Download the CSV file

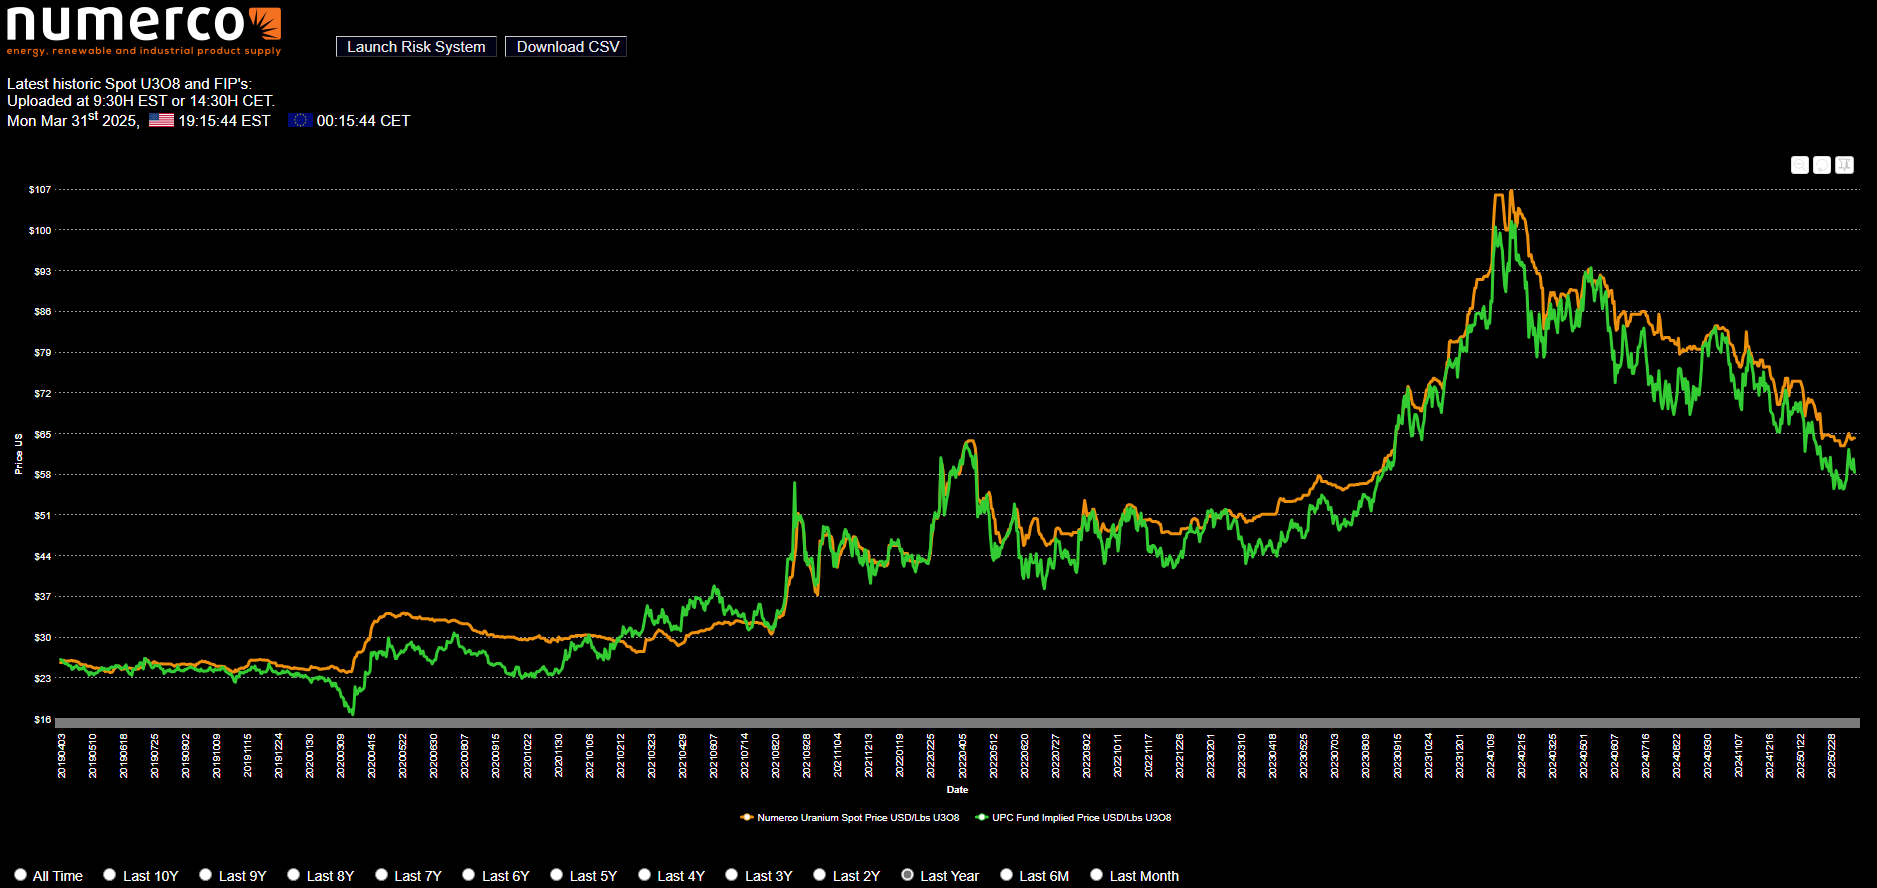[x=566, y=47]
